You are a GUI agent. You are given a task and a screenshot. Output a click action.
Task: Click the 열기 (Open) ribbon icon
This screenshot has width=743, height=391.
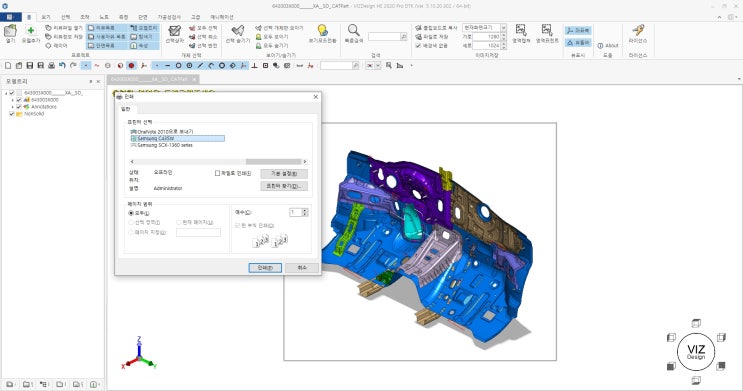click(x=10, y=31)
